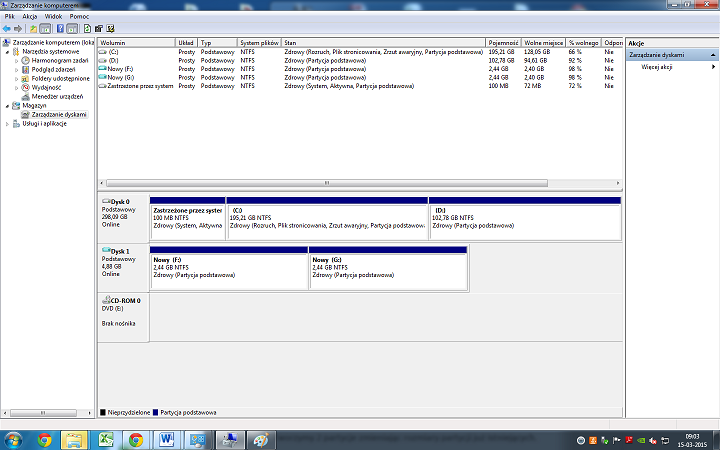Expand the Usługi i aplikacje node

pos(4,123)
